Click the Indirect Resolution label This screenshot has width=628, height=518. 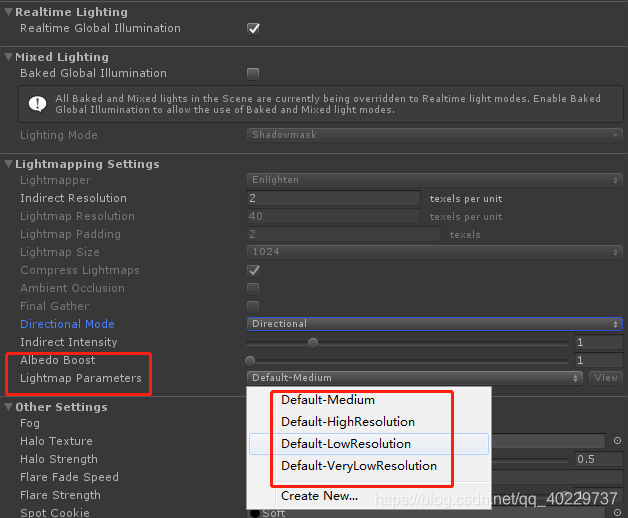[x=73, y=198]
